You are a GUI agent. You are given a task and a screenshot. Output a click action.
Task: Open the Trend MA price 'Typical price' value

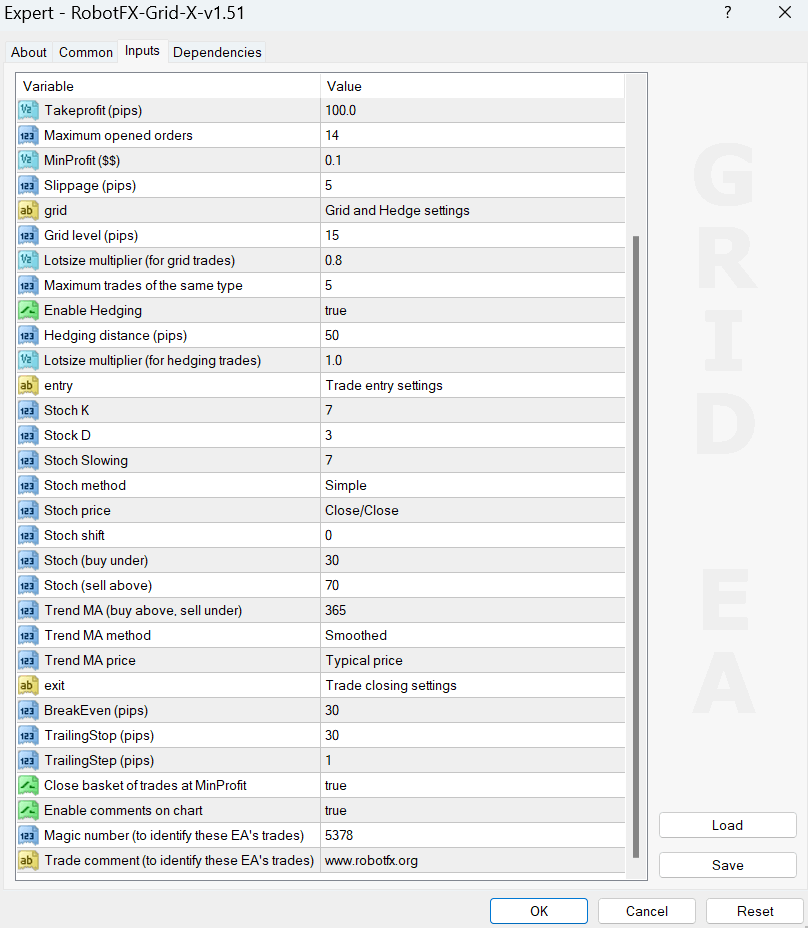click(472, 660)
